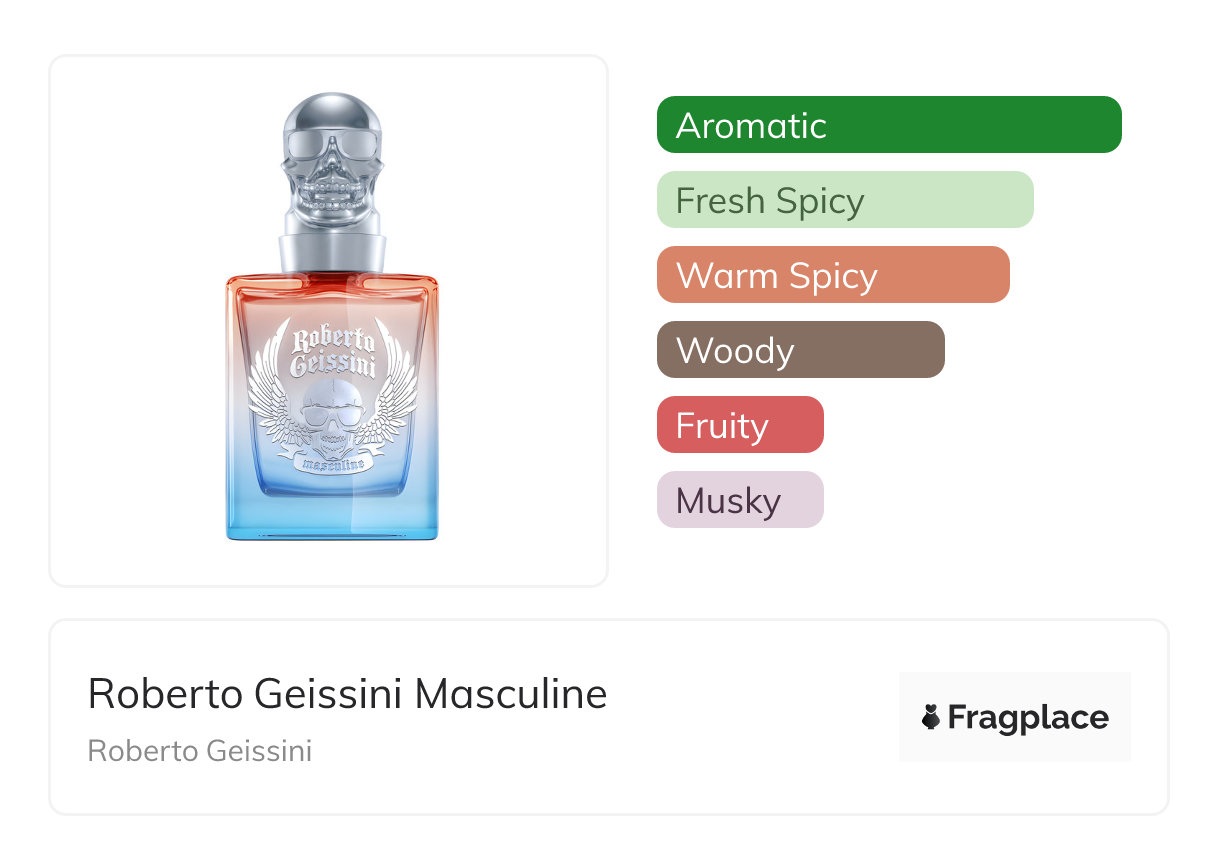This screenshot has width=1218, height=864.
Task: Choose the orange Warm Spicy accord bar
Action: coord(832,275)
